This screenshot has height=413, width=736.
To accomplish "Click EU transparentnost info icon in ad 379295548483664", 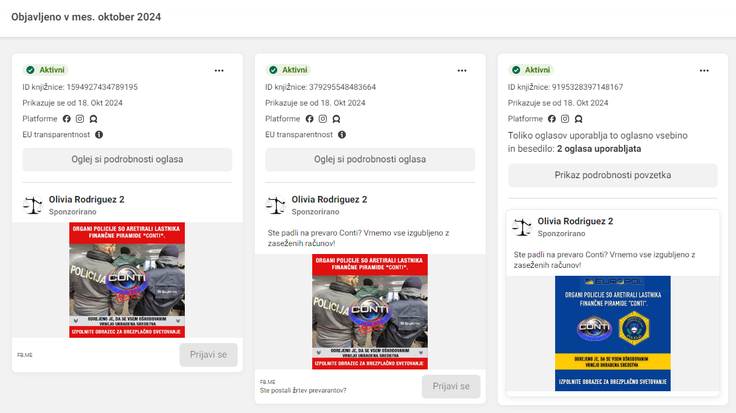I will click(x=342, y=135).
